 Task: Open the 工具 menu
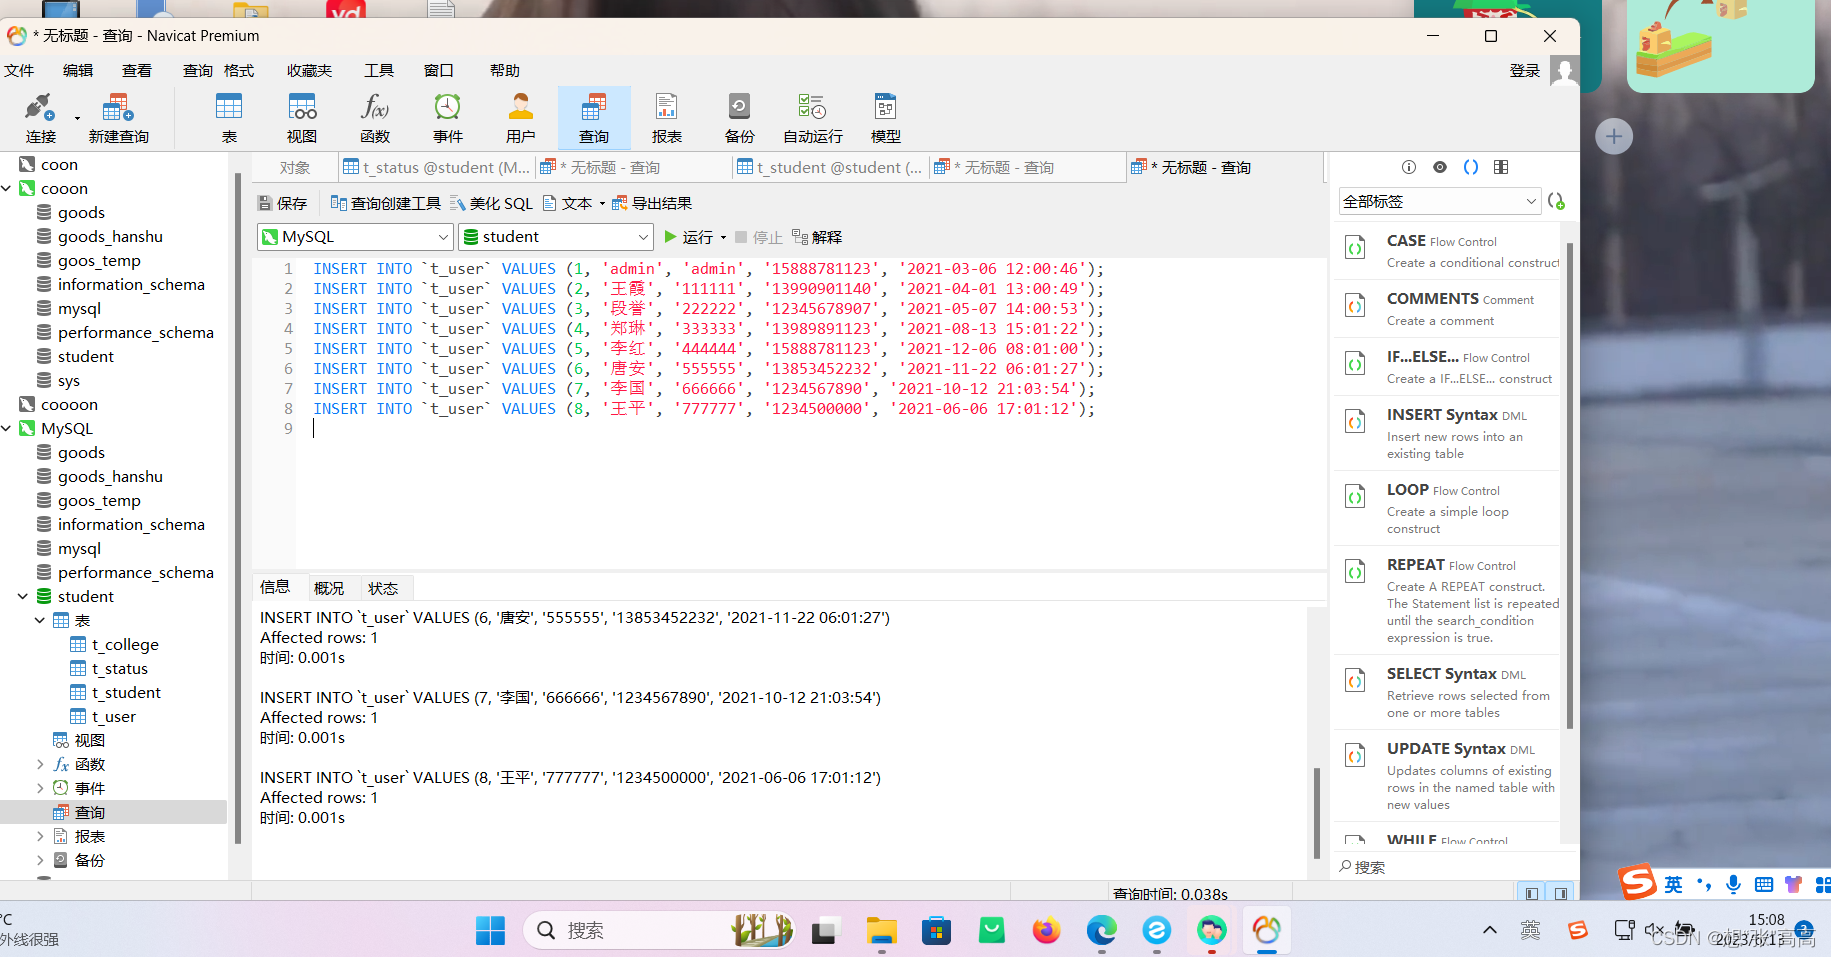pos(378,70)
